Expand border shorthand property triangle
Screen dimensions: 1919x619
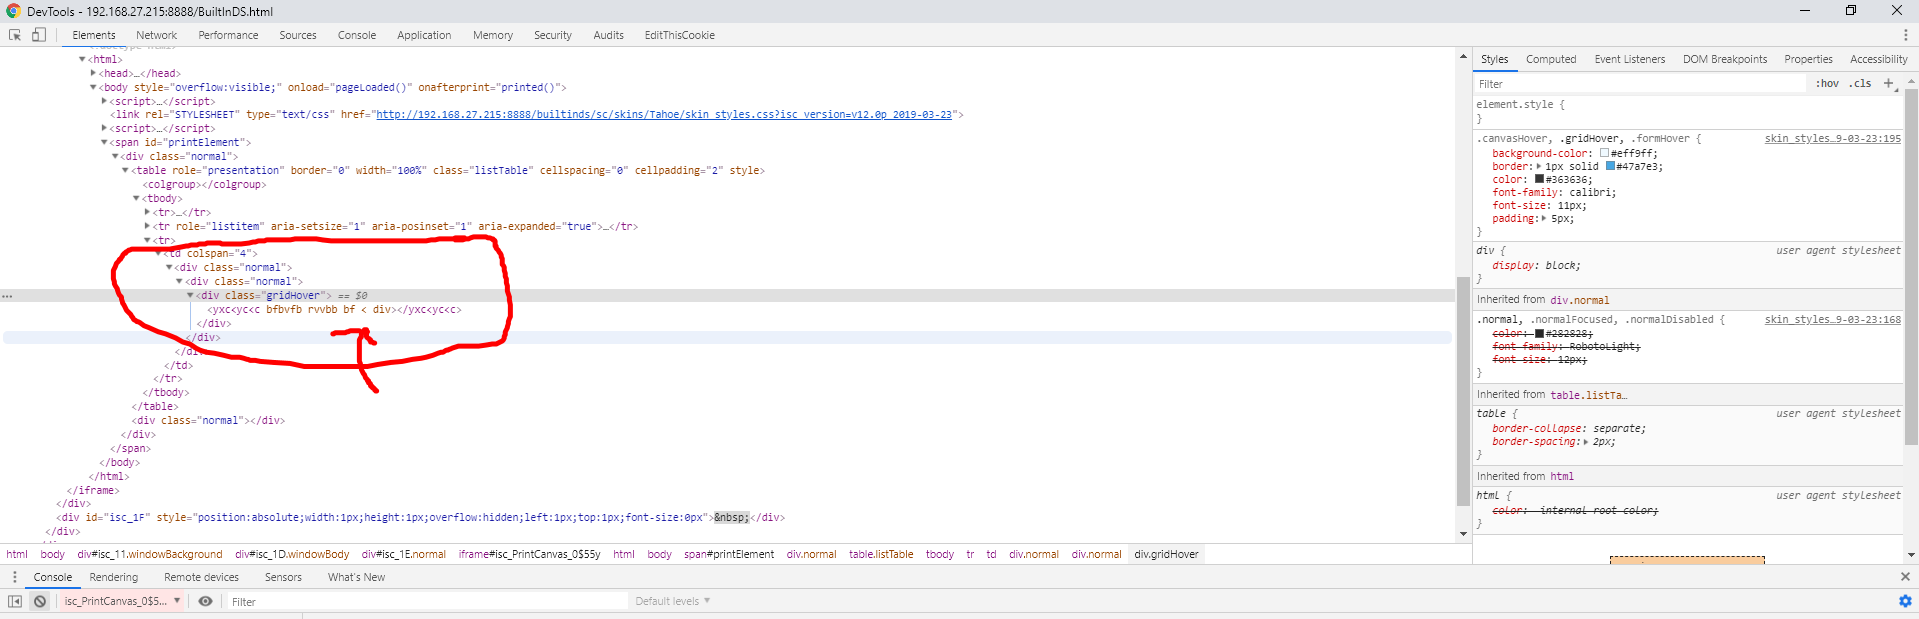[x=1537, y=167]
